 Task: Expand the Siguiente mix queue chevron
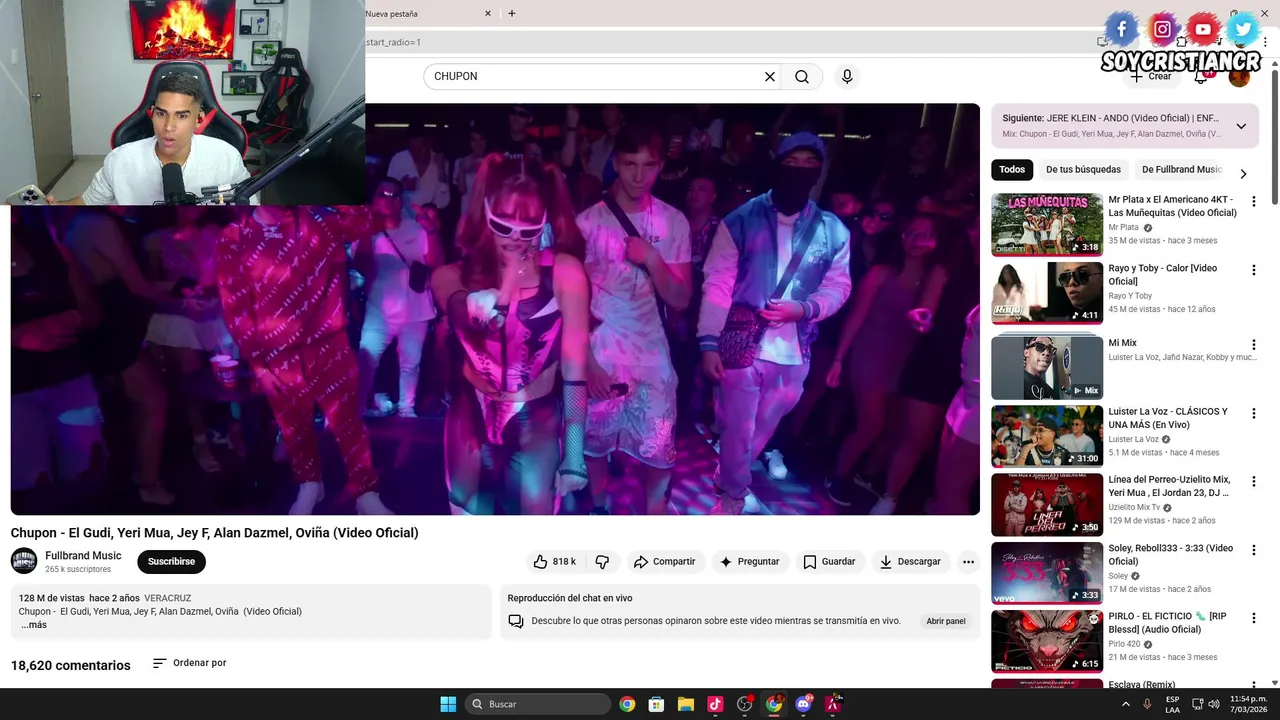point(1241,126)
